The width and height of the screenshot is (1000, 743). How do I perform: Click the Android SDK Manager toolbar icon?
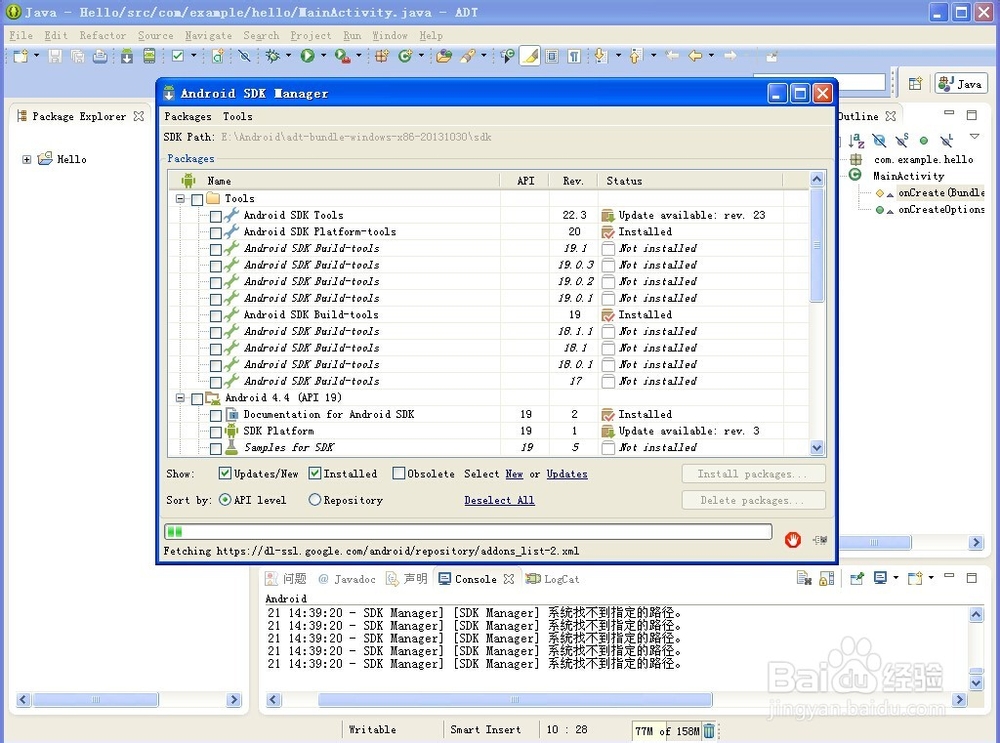click(x=127, y=56)
